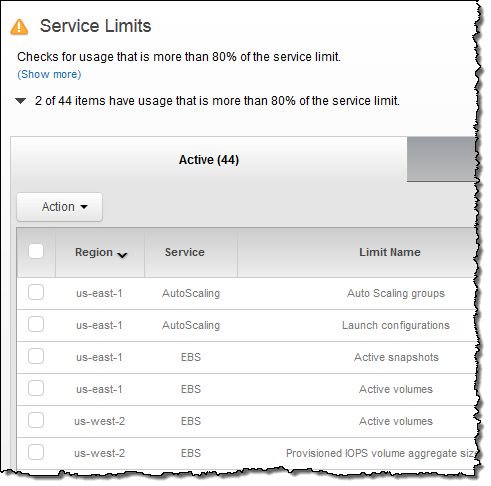The image size is (491, 486).
Task: Click the Auto Scaling groups limit name
Action: point(396,293)
